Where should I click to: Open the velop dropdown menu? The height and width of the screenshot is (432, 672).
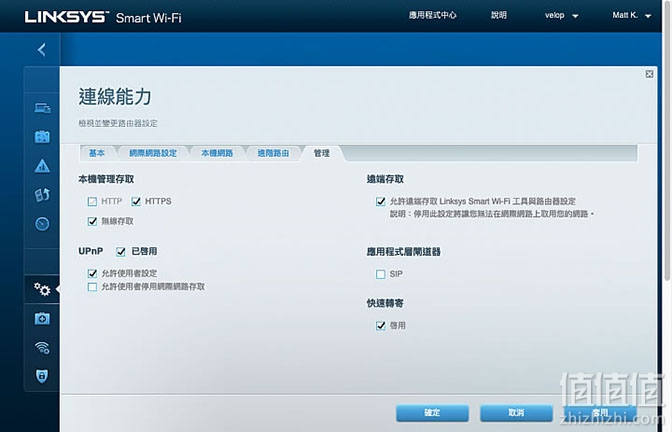tap(561, 15)
